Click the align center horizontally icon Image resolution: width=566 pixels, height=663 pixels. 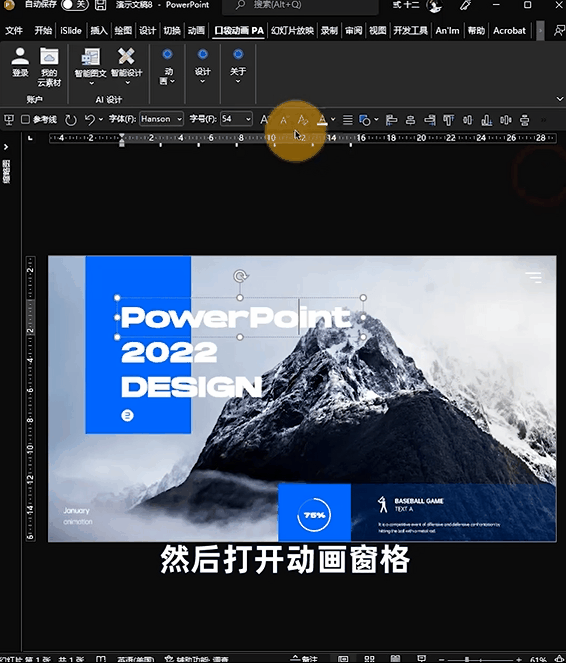coord(410,121)
